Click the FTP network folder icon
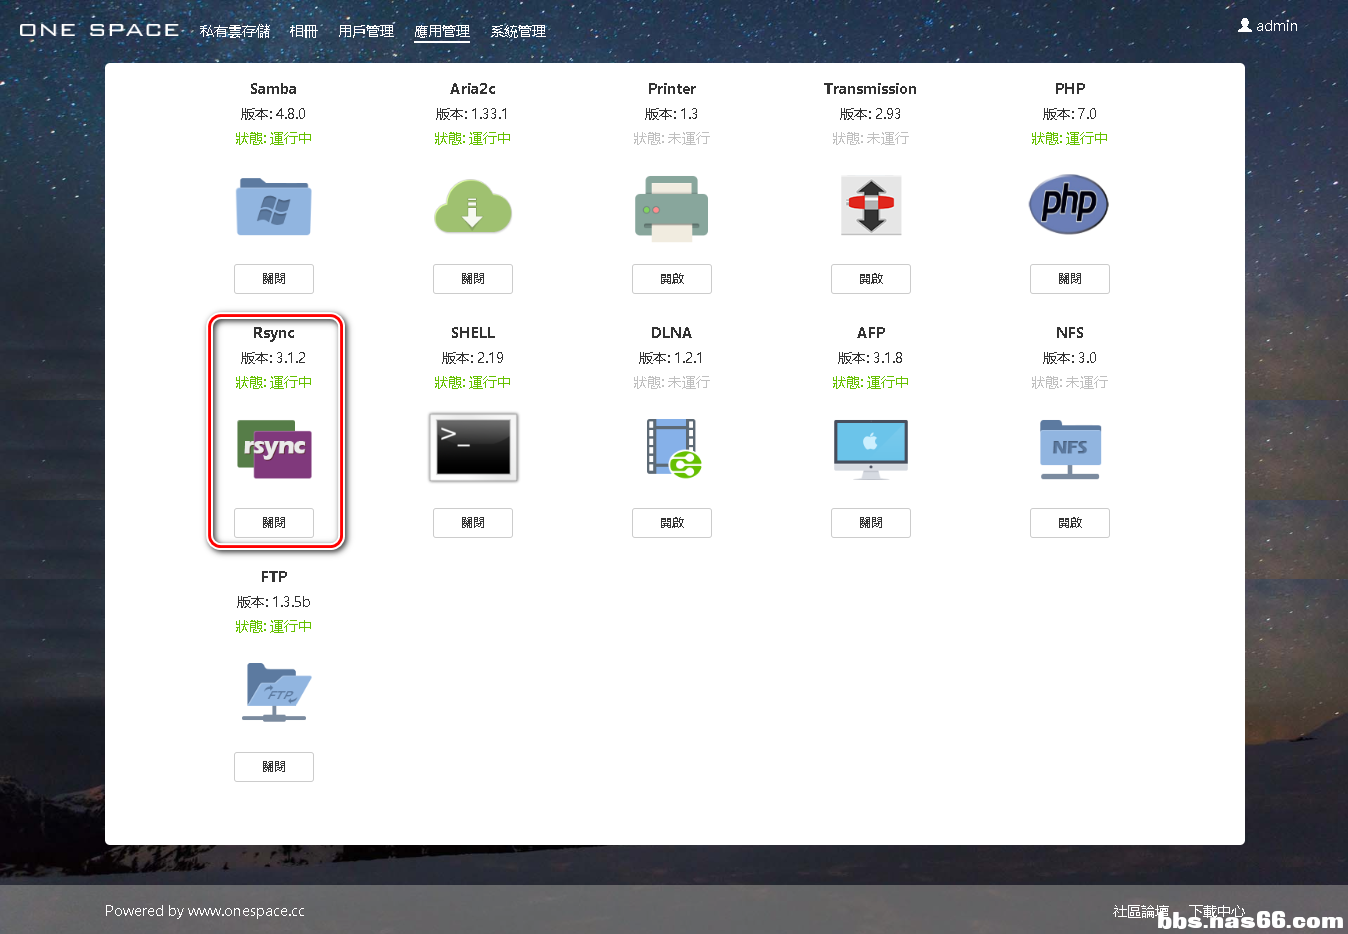The height and width of the screenshot is (934, 1348). click(x=275, y=692)
